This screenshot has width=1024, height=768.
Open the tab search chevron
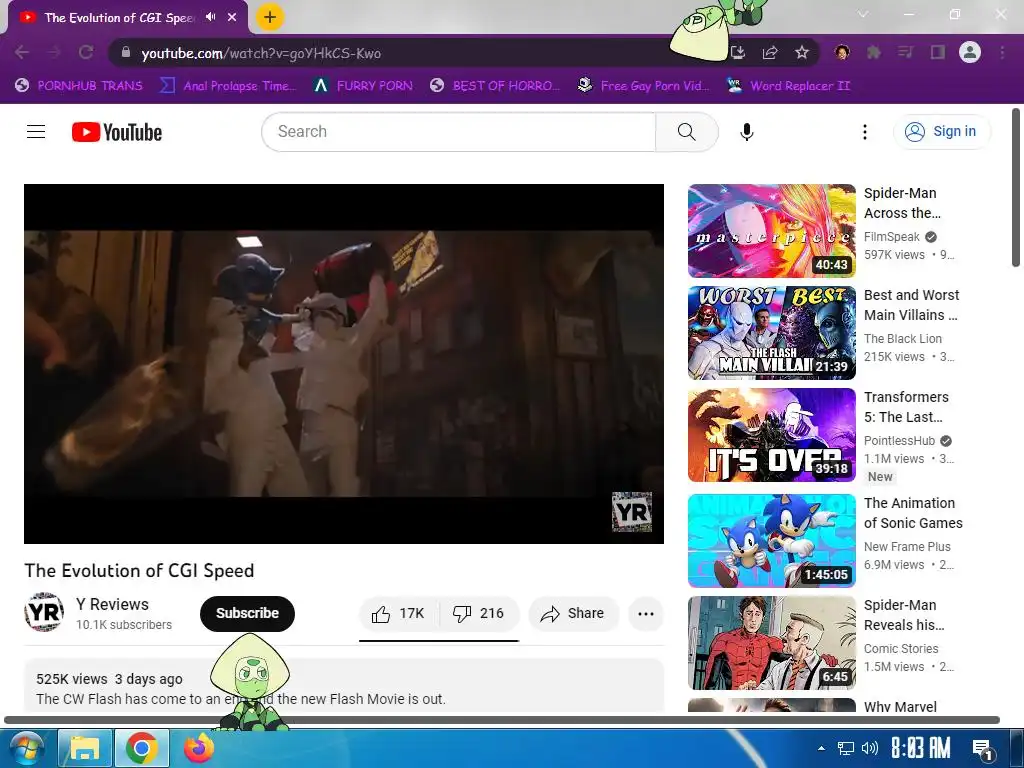pyautogui.click(x=863, y=14)
